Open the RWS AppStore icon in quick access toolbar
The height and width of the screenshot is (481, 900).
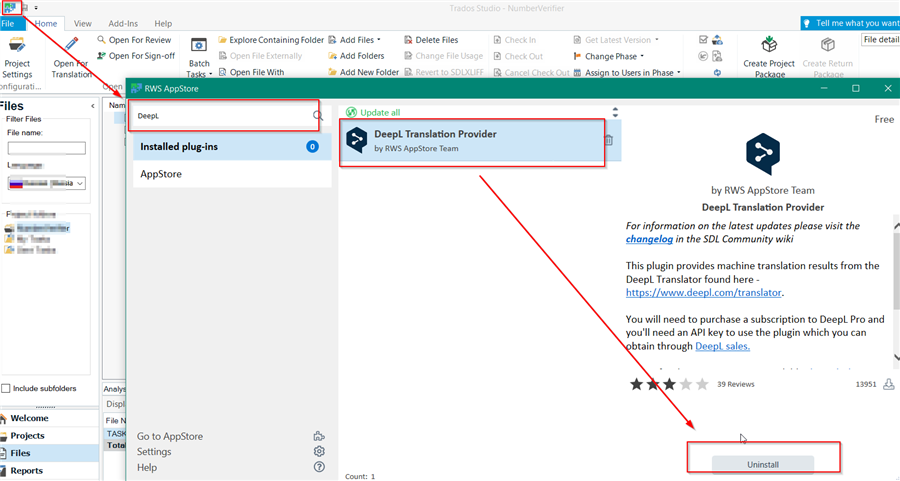tap(10, 7)
